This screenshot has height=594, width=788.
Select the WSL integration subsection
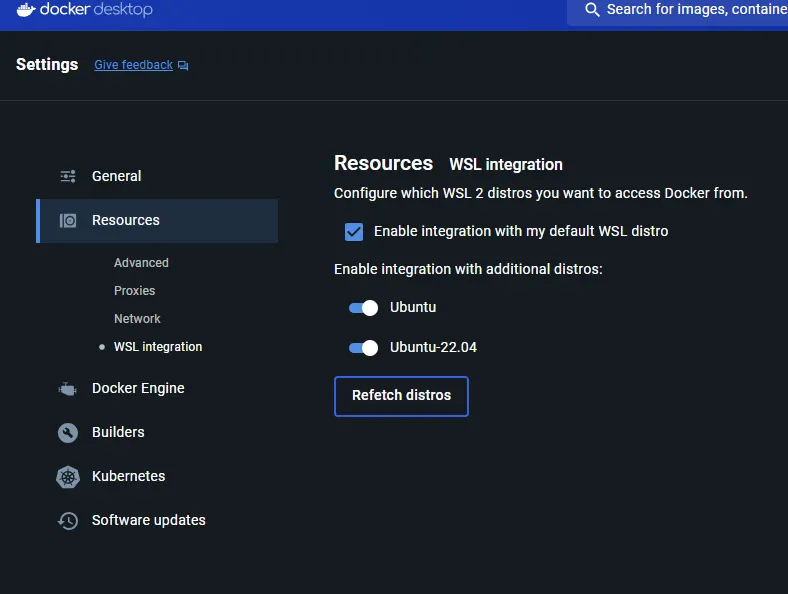(158, 347)
